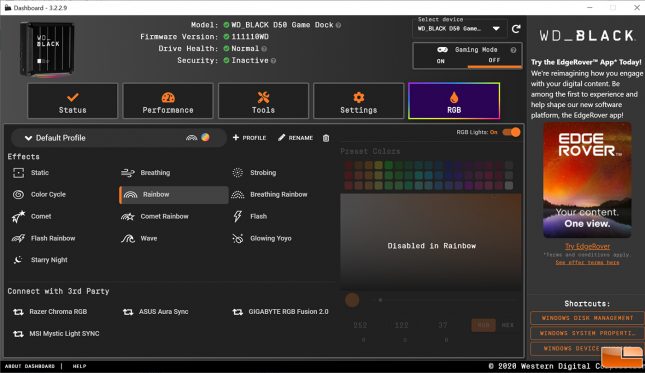Viewport: 645px width, 373px height.
Task: Click the rainbow icon in profile bar
Action: click(191, 137)
